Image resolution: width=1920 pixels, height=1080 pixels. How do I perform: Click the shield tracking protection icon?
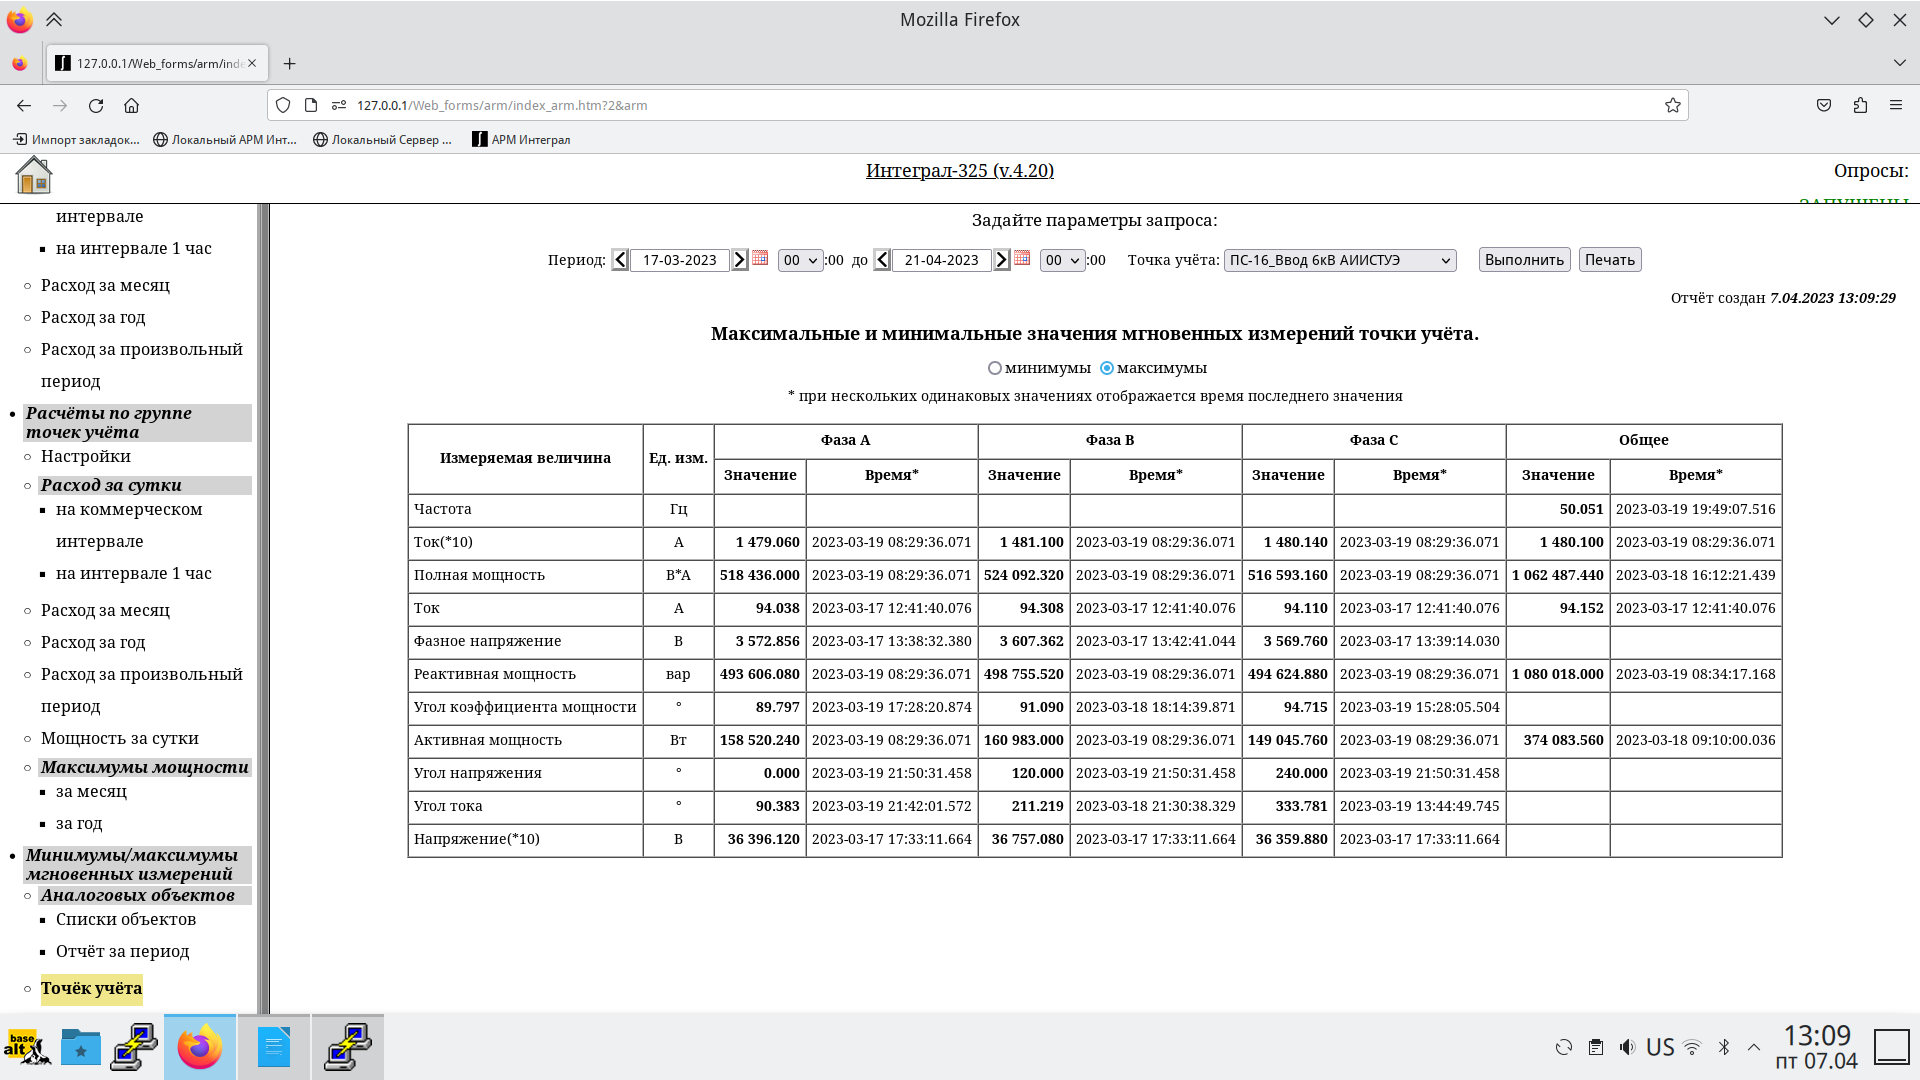pyautogui.click(x=283, y=105)
